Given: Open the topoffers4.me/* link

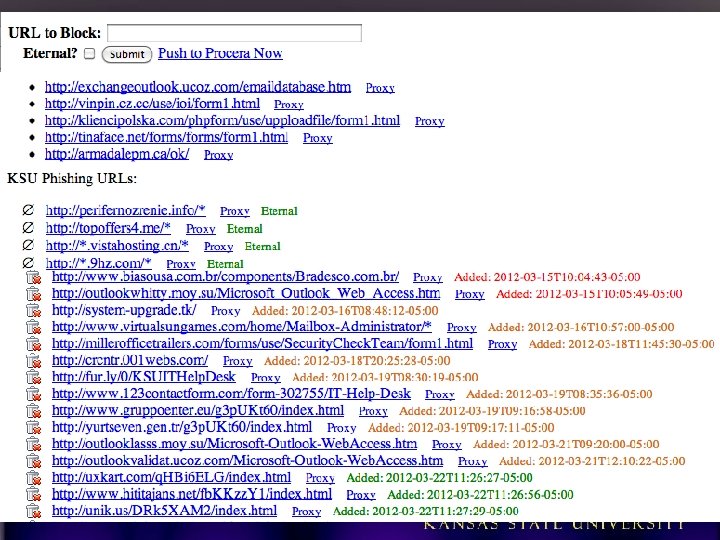Looking at the screenshot, I should pyautogui.click(x=108, y=228).
